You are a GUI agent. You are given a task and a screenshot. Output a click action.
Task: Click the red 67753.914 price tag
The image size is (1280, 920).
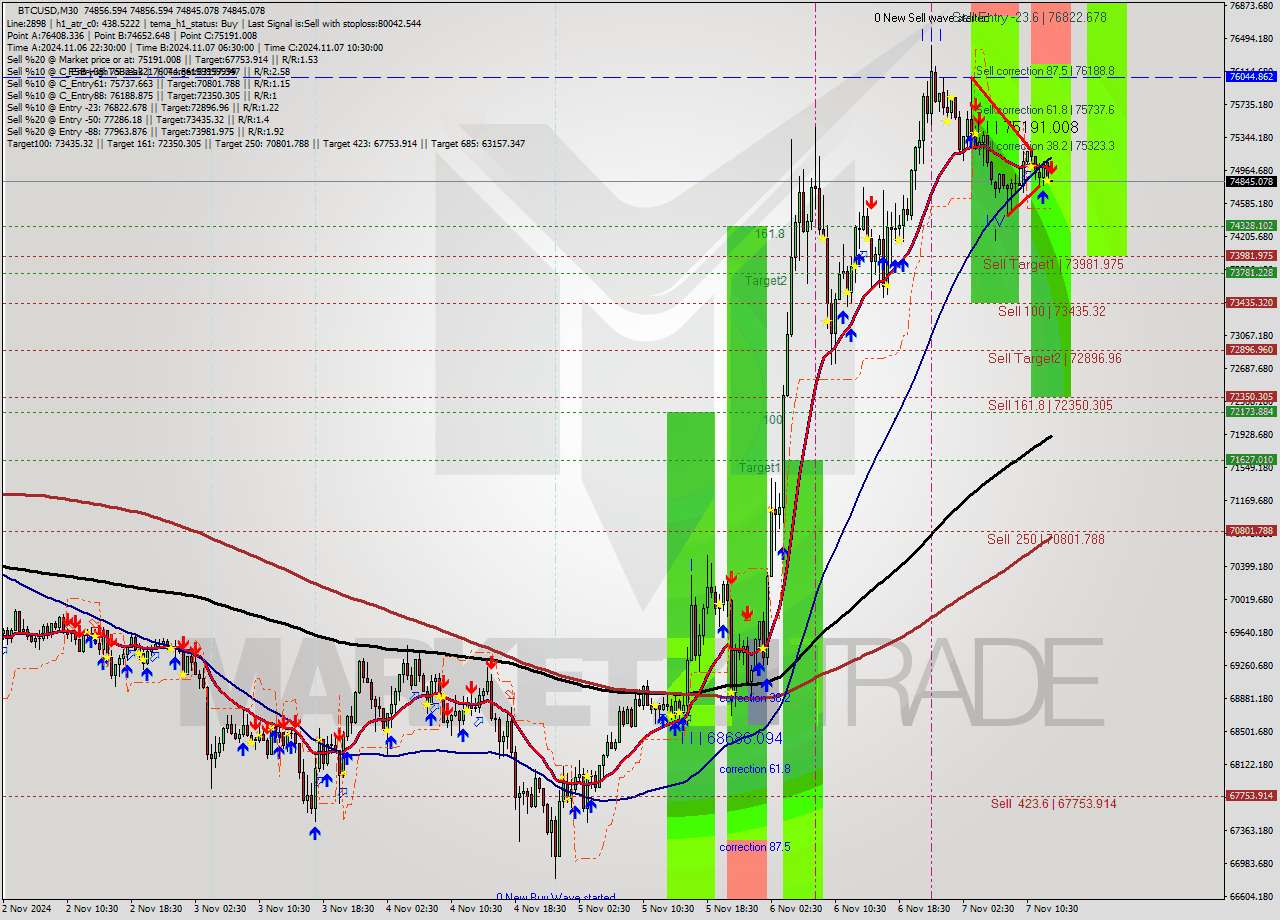1251,796
